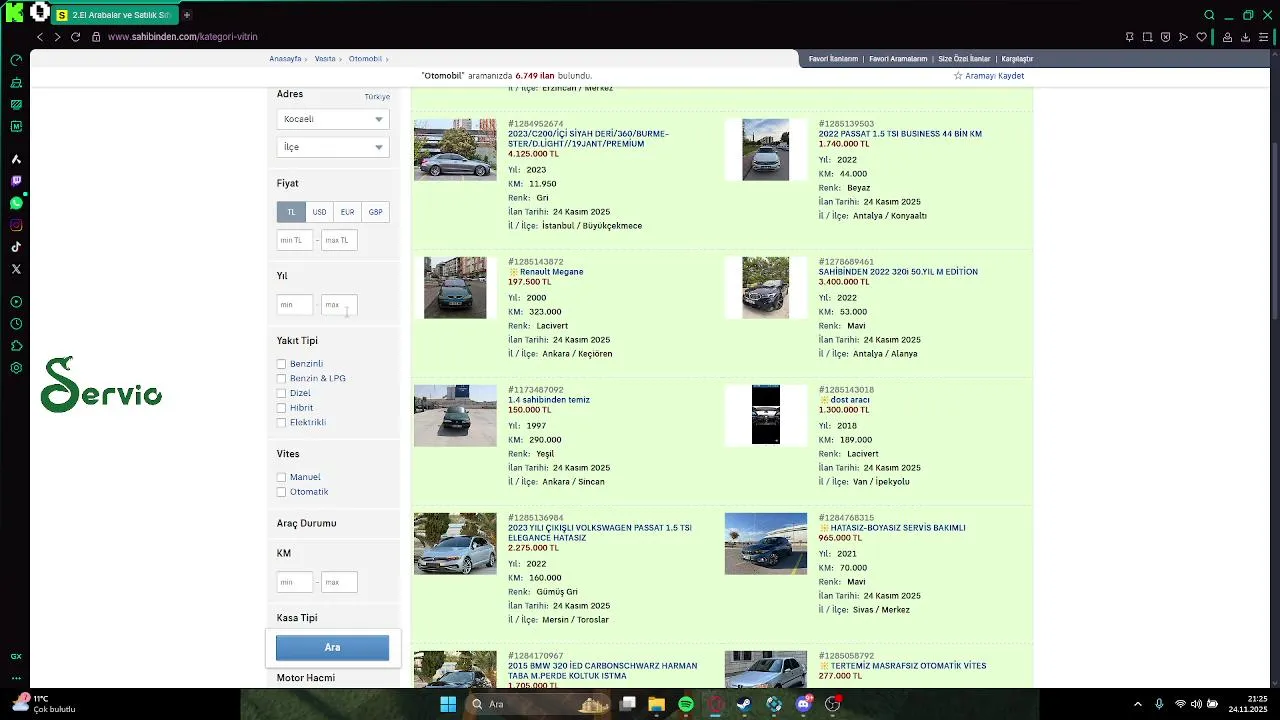Open the Türkiye address reset link
The width and height of the screenshot is (1280, 720).
(x=377, y=97)
